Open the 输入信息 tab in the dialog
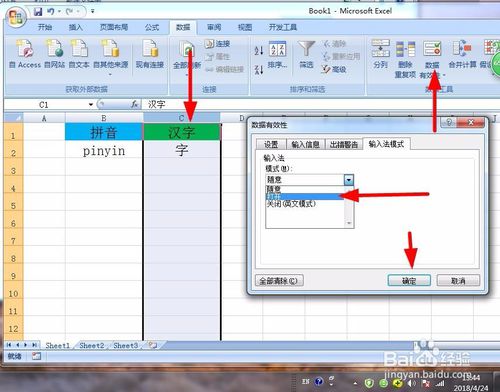This screenshot has height=392, width=500. (x=305, y=144)
